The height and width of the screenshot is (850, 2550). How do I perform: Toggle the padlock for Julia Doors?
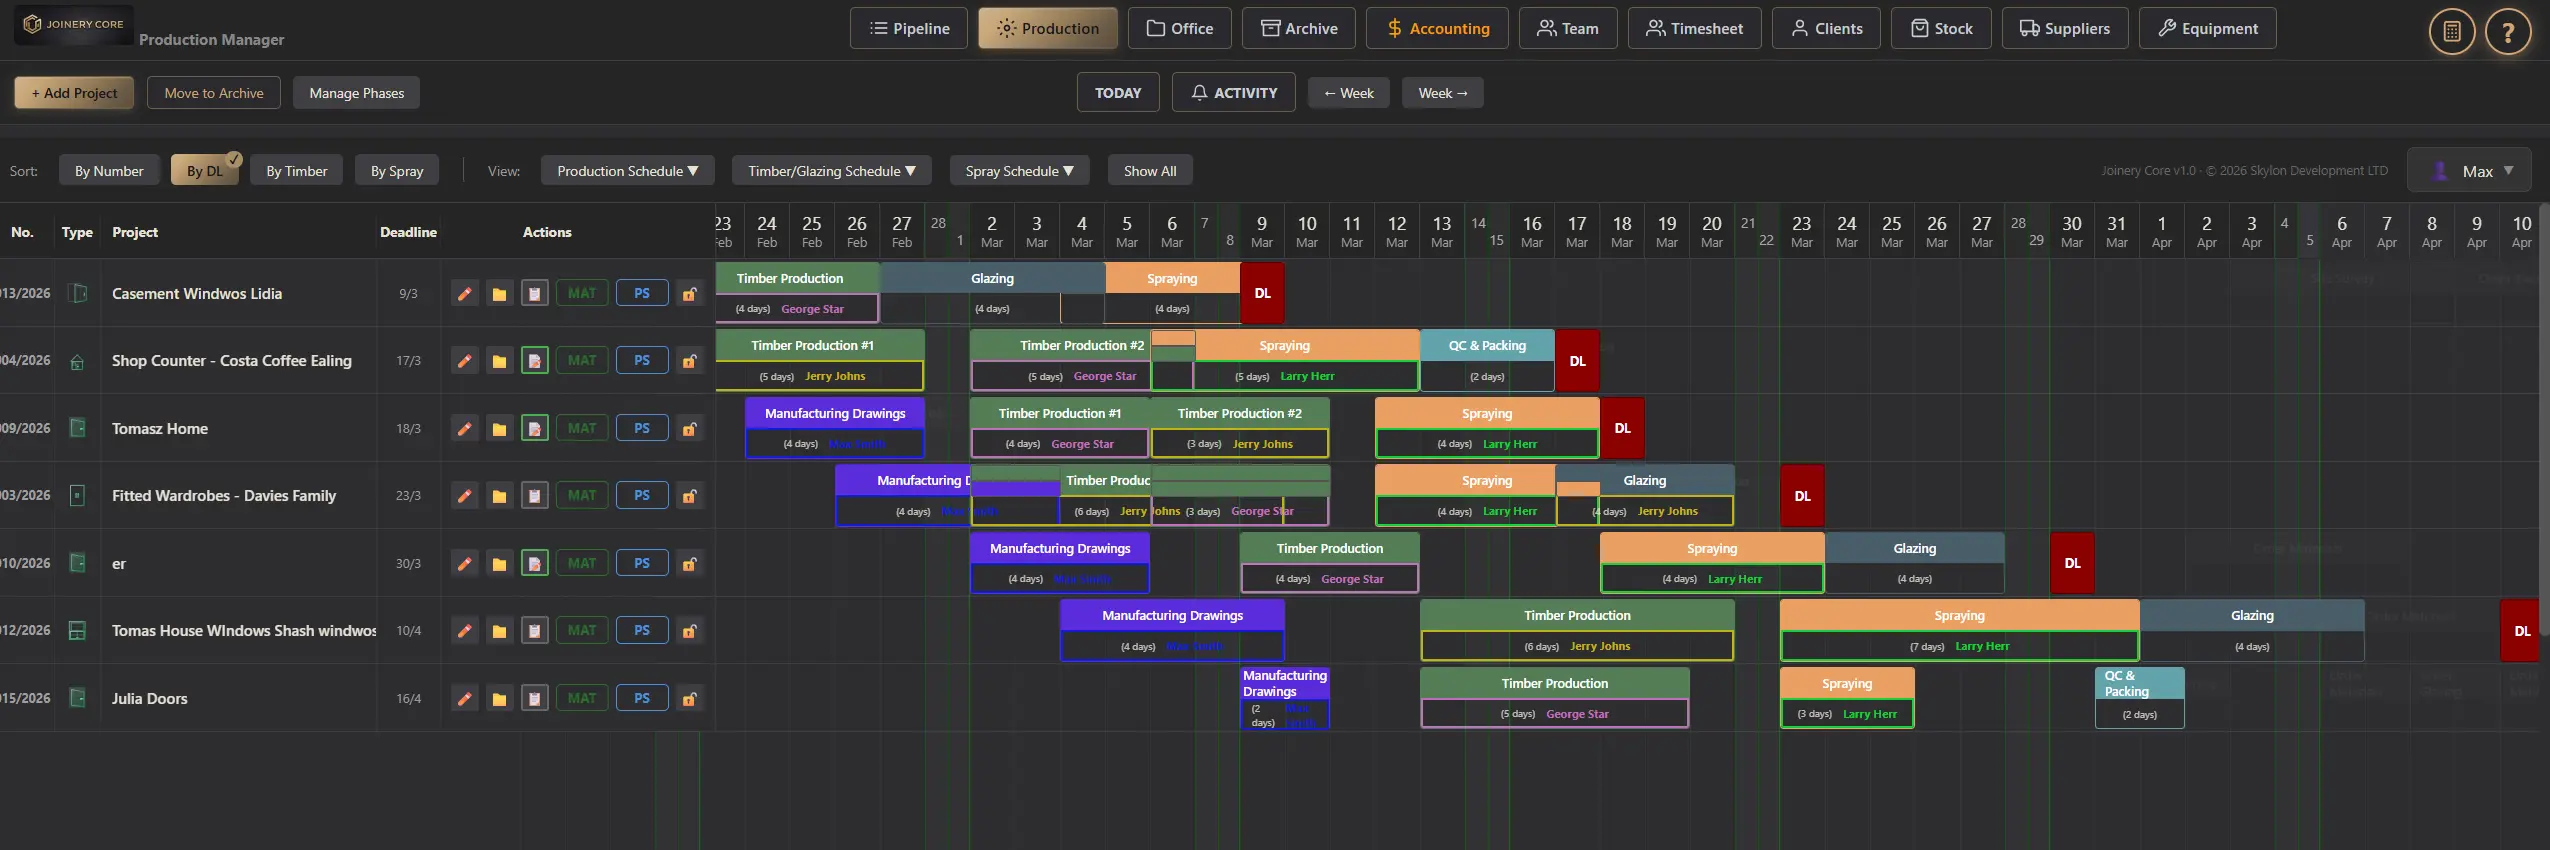689,699
